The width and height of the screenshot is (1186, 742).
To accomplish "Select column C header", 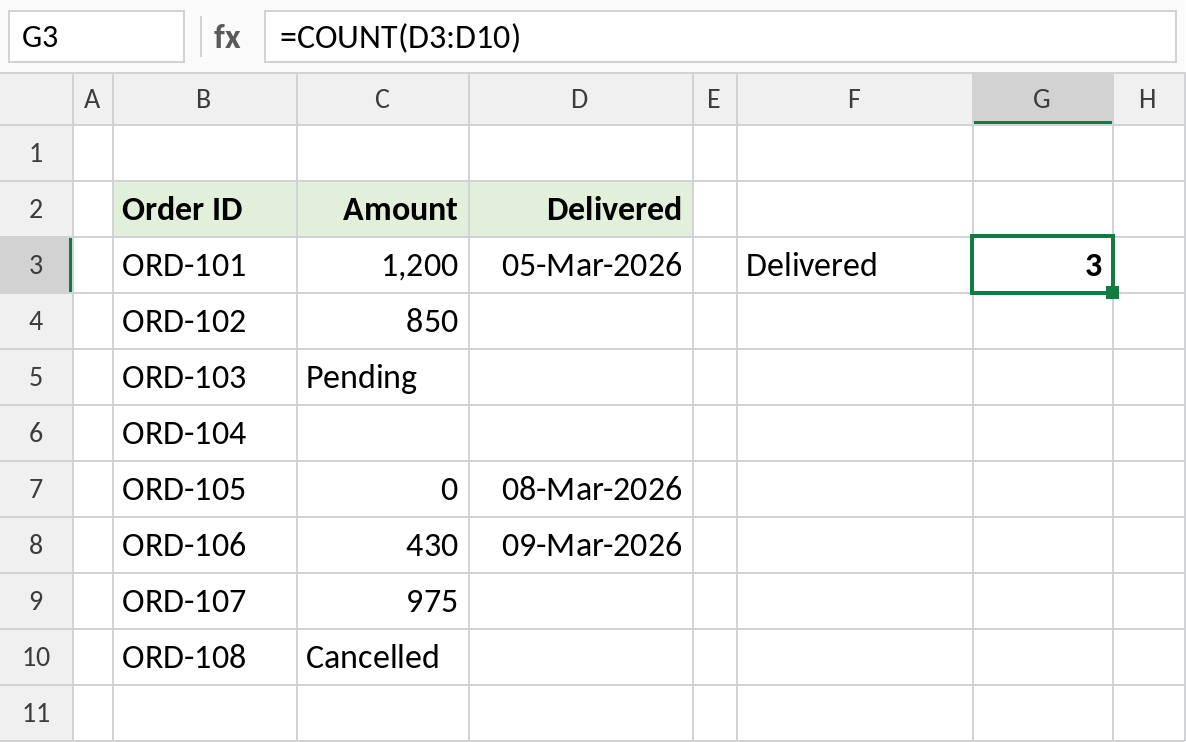I will 383,99.
